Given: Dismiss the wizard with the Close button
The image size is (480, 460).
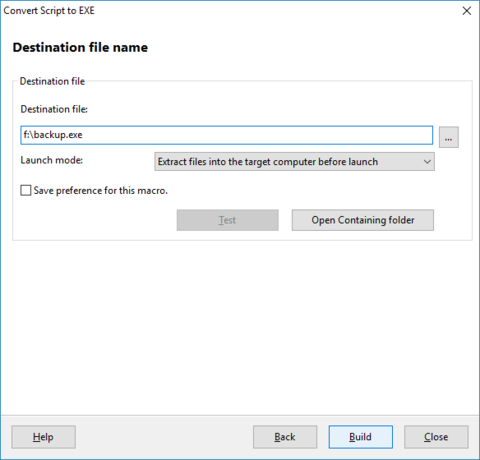Looking at the screenshot, I should [x=436, y=437].
